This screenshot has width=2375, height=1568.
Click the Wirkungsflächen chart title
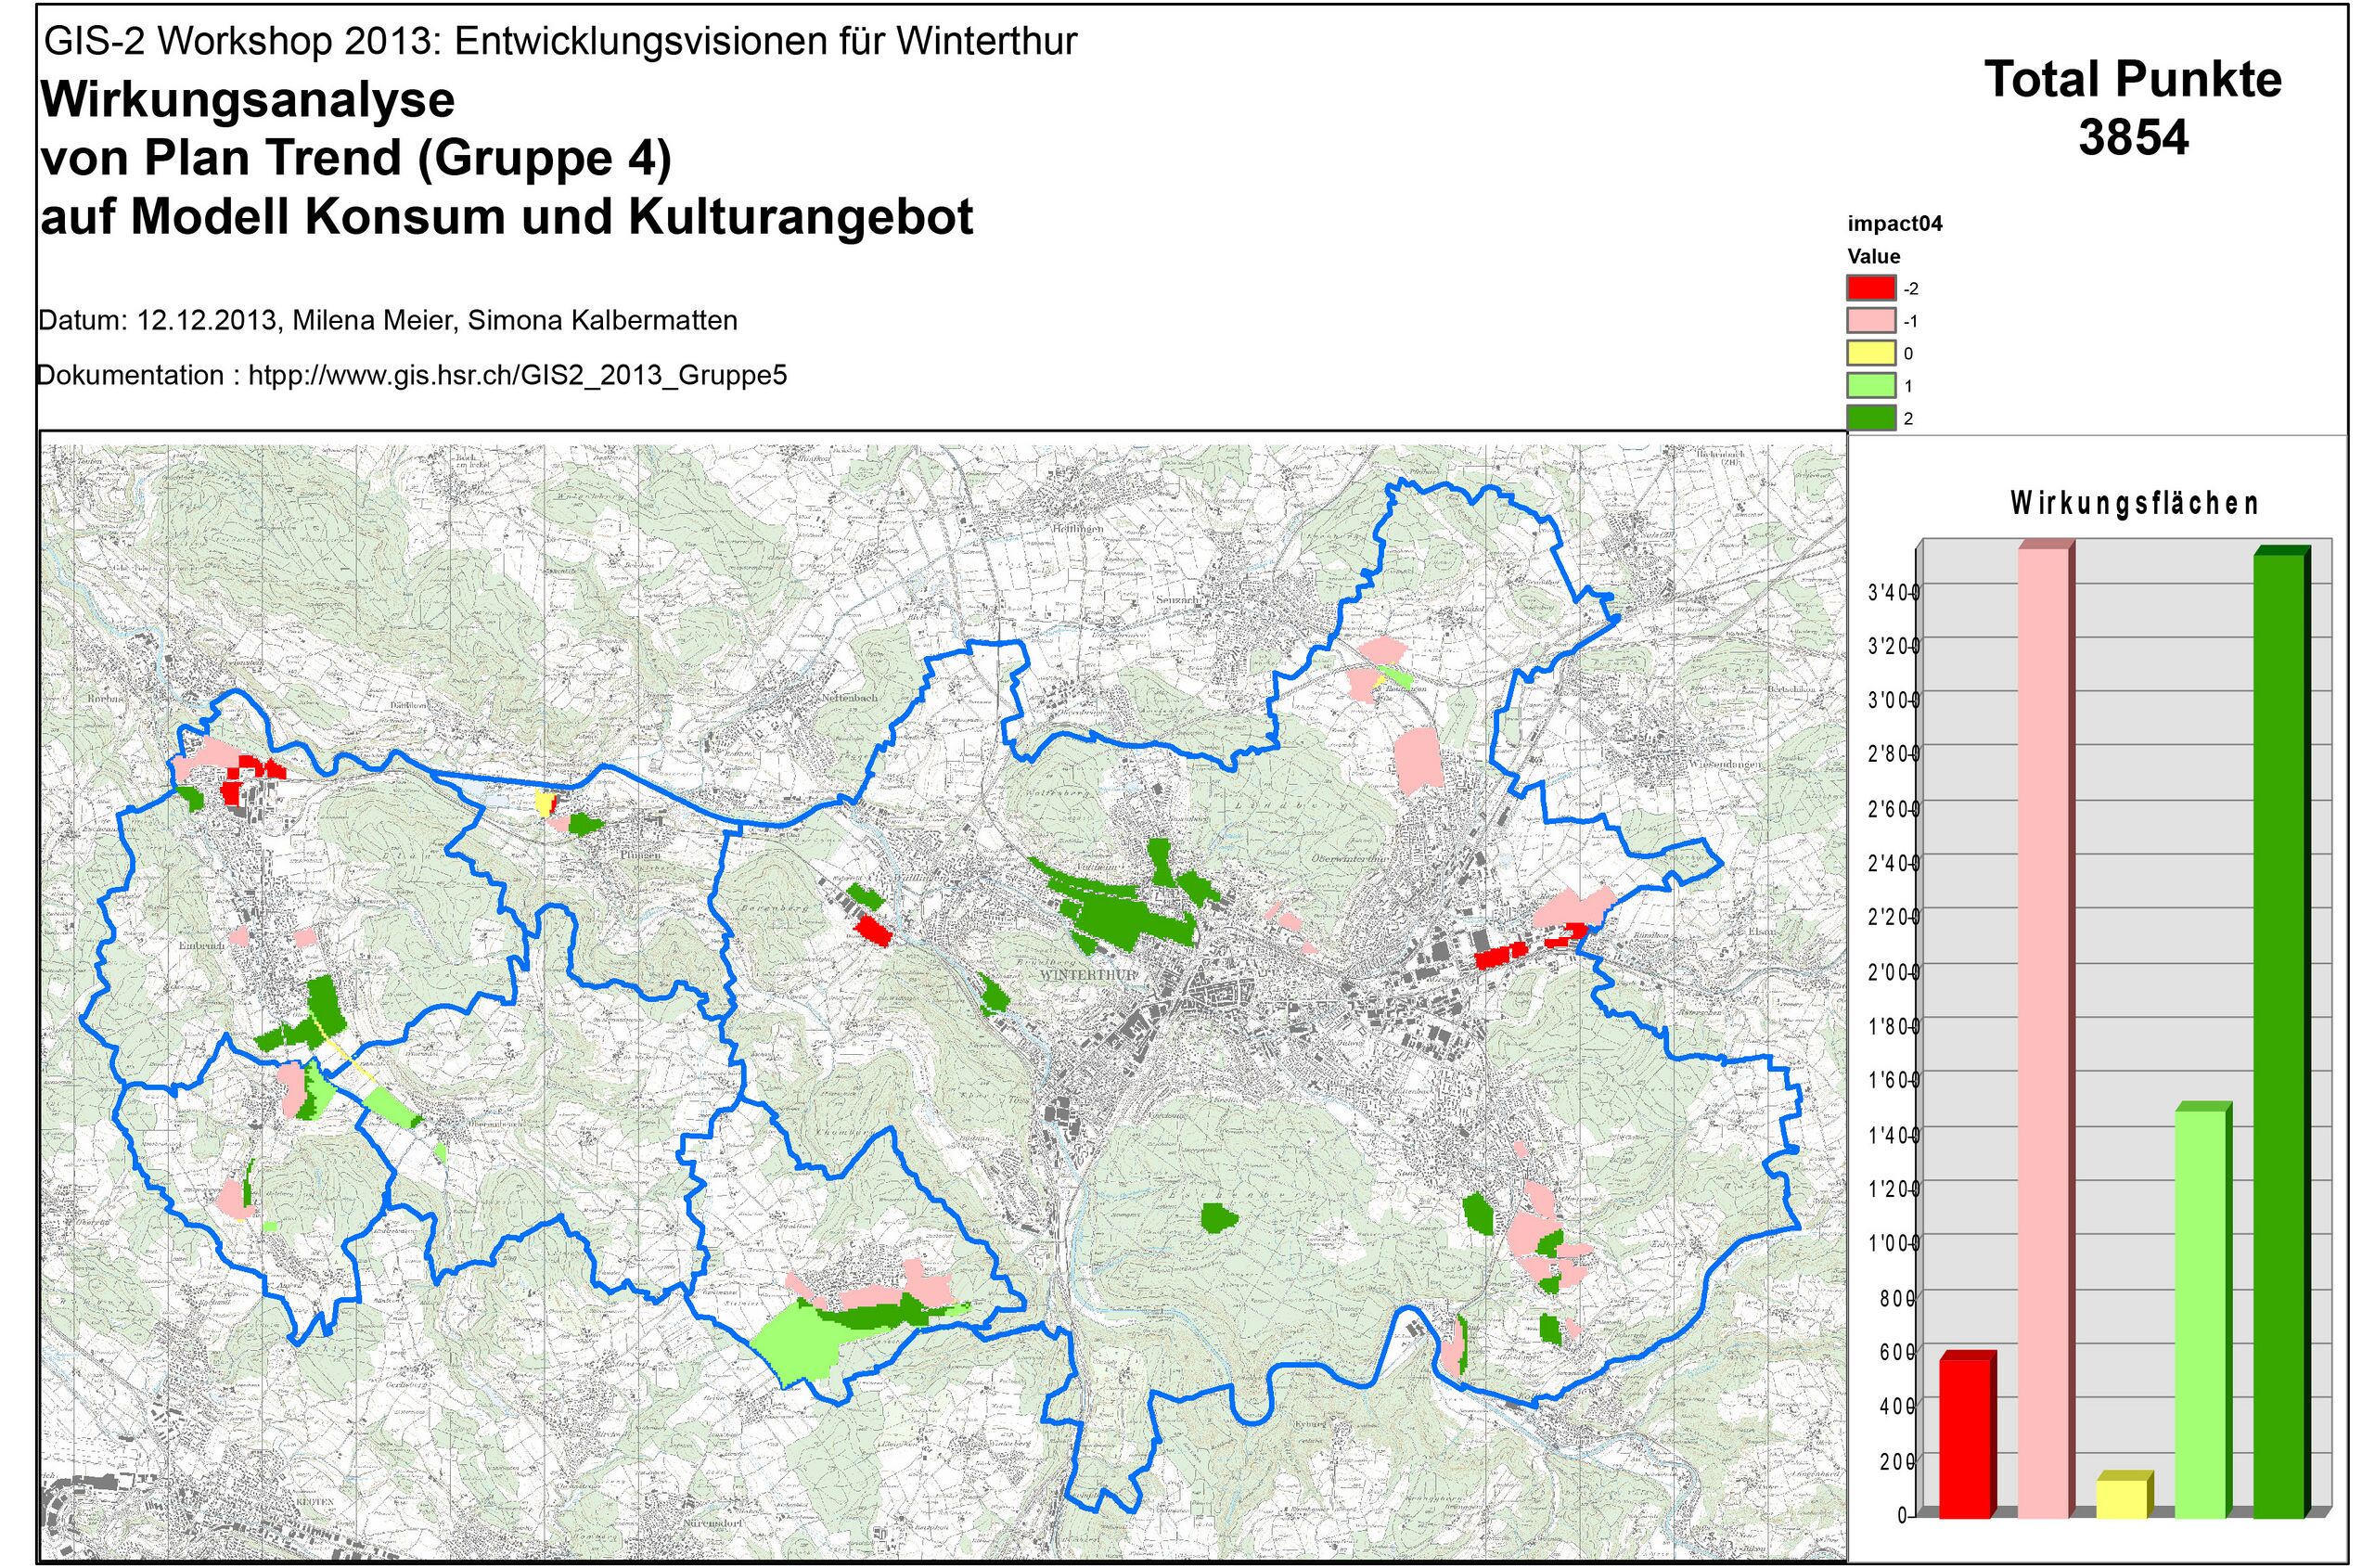2134,503
